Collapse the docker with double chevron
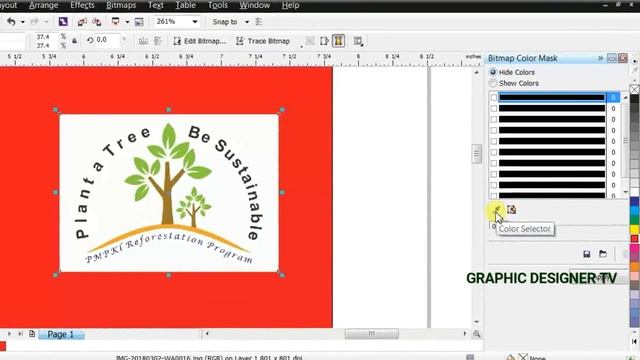The height and width of the screenshot is (360, 640). [600, 58]
